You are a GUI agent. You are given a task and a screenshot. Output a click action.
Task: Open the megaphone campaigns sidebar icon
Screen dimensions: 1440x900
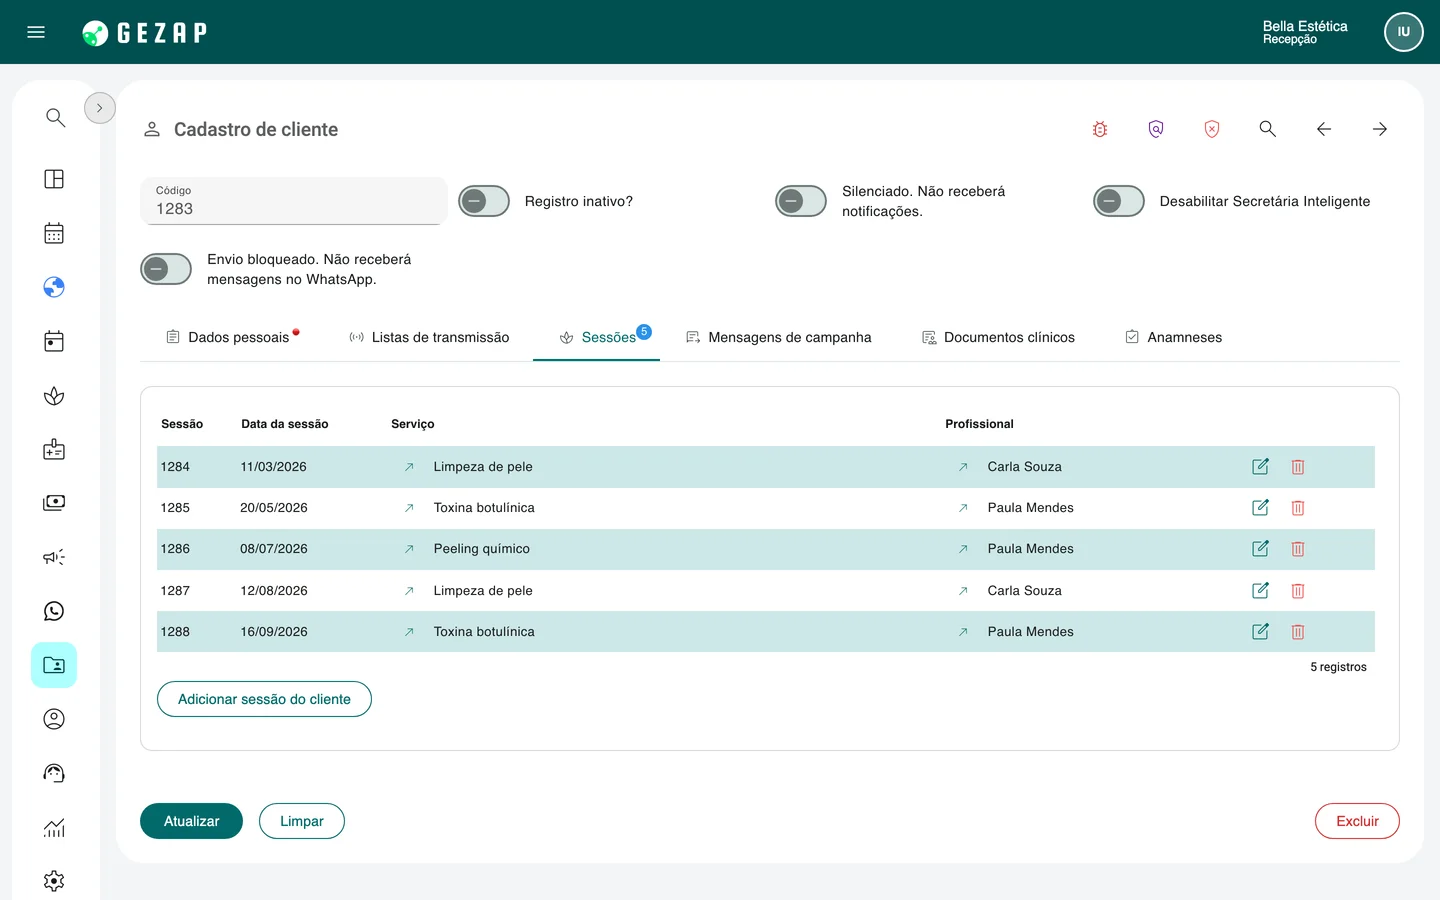coord(54,557)
